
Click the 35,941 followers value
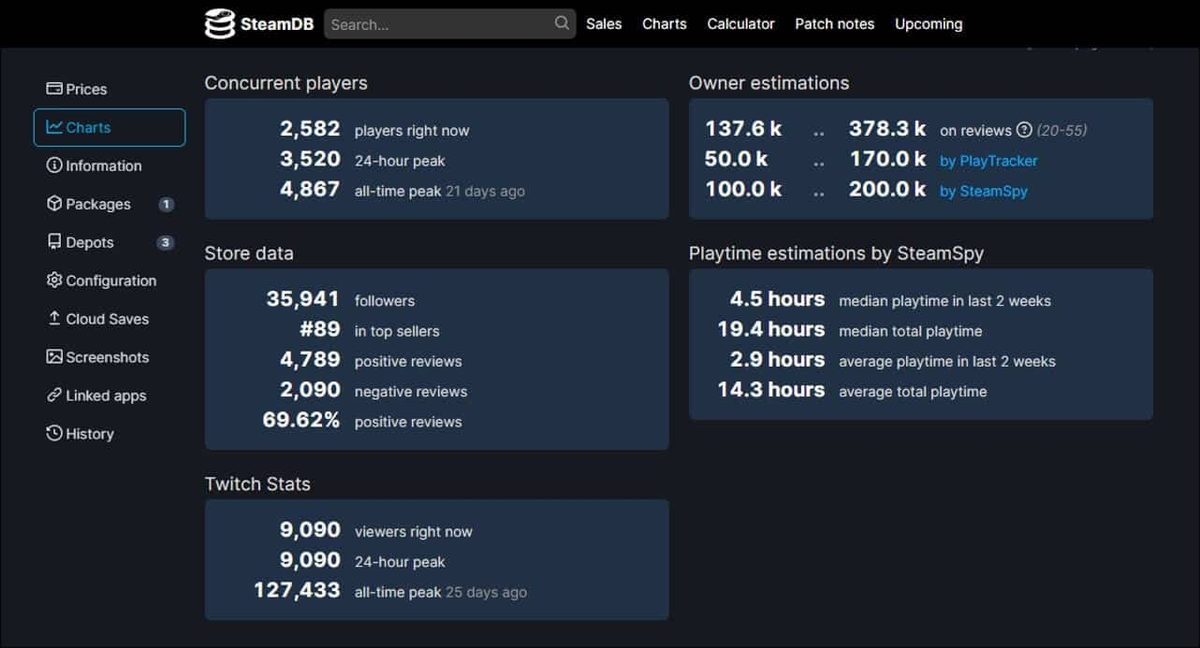(x=303, y=299)
